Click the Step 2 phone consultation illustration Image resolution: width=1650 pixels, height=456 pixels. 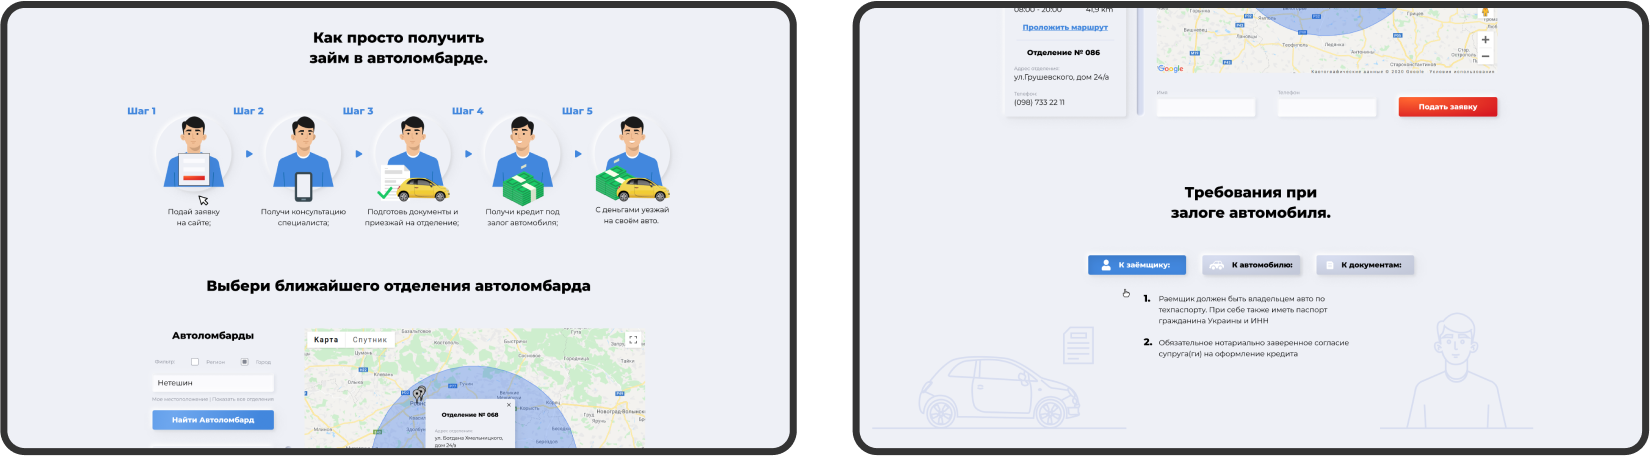(x=303, y=157)
